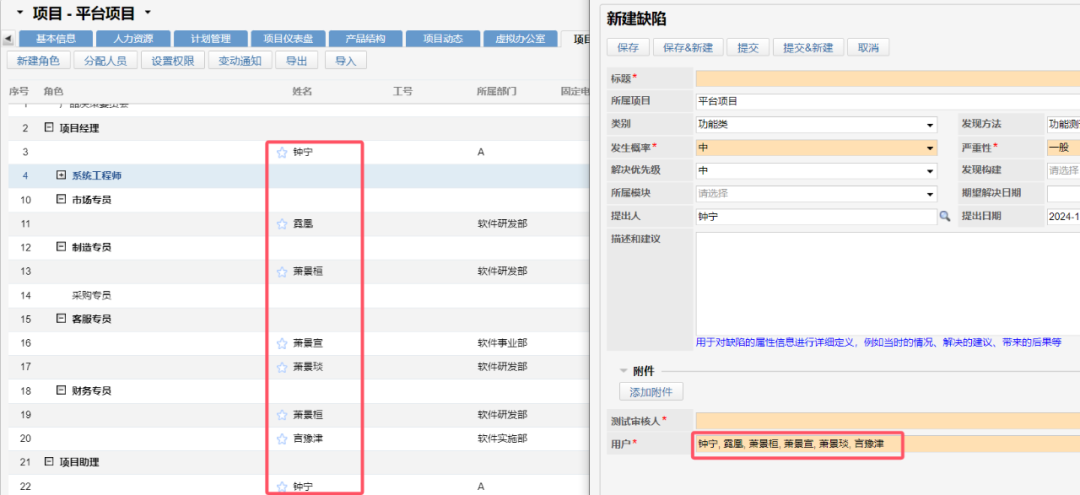Screen dimensions: 1080x495
Task: Click the 变动通知 button
Action: pos(240,61)
